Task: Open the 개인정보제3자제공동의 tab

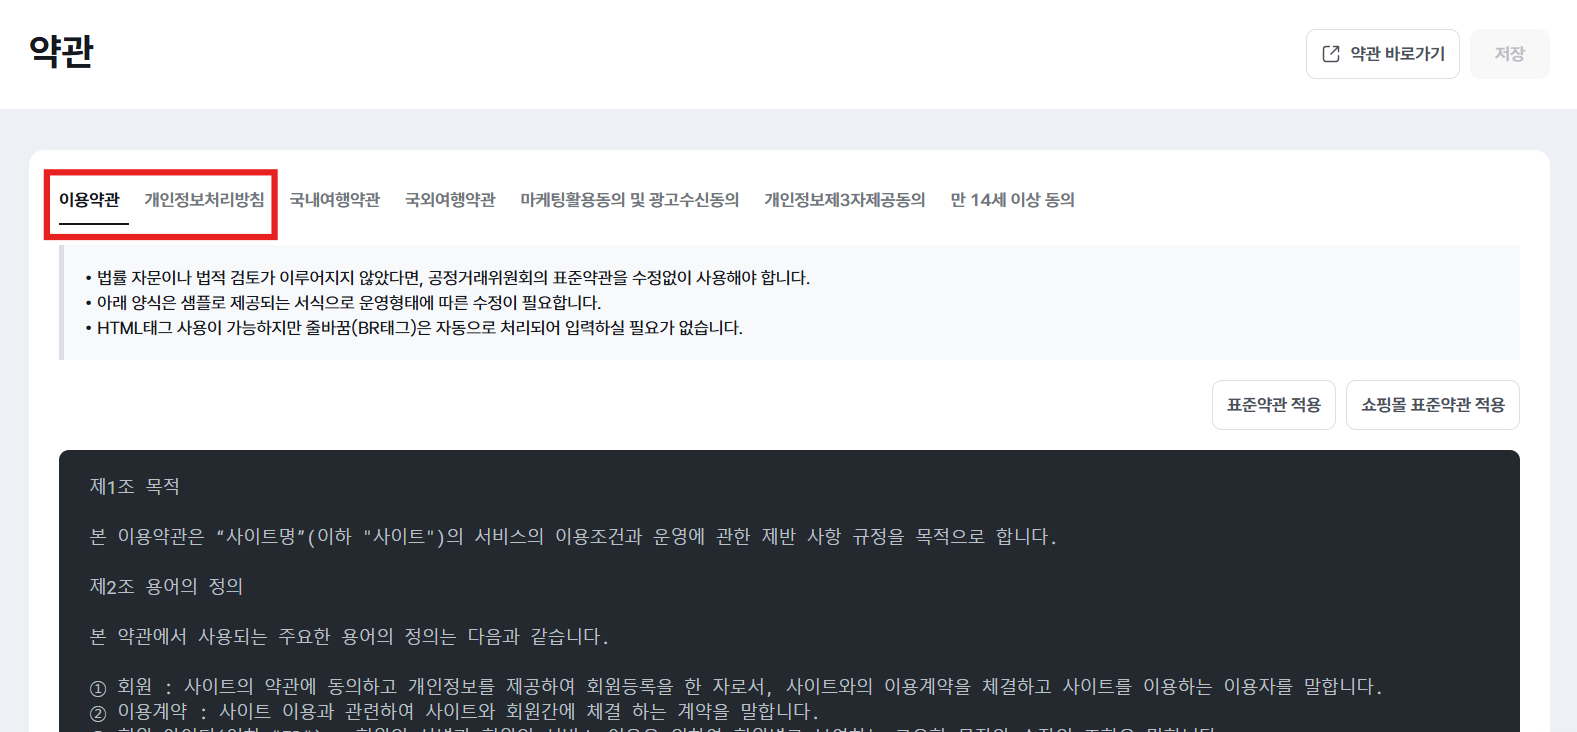Action: 845,200
